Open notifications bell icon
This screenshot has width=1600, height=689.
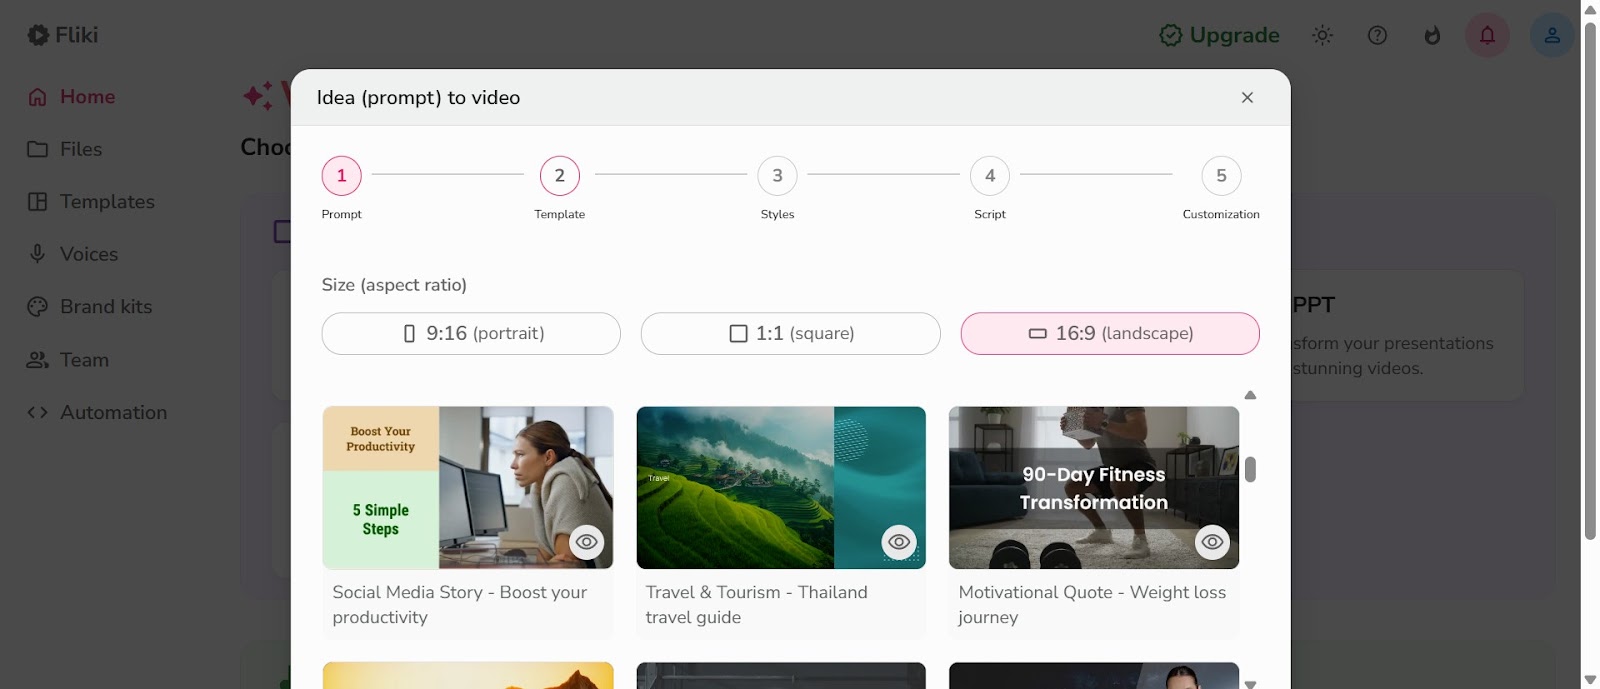point(1488,35)
